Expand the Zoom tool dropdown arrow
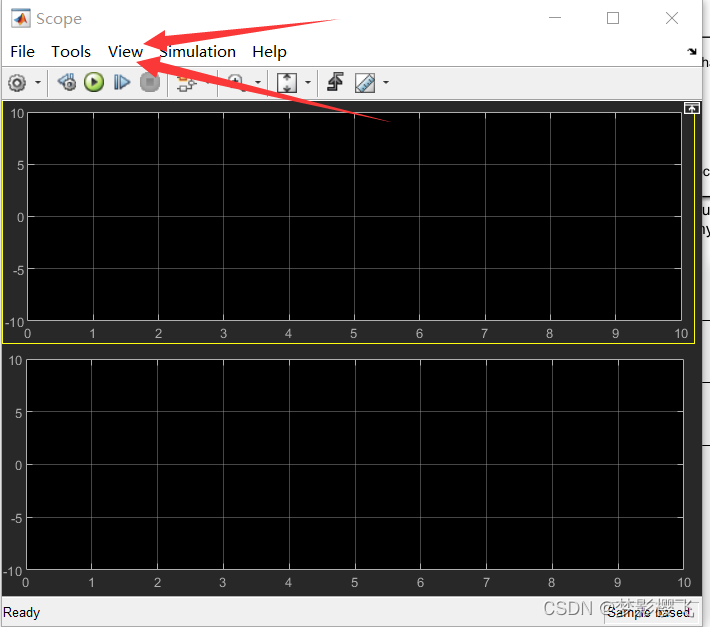710x627 pixels. pyautogui.click(x=258, y=82)
